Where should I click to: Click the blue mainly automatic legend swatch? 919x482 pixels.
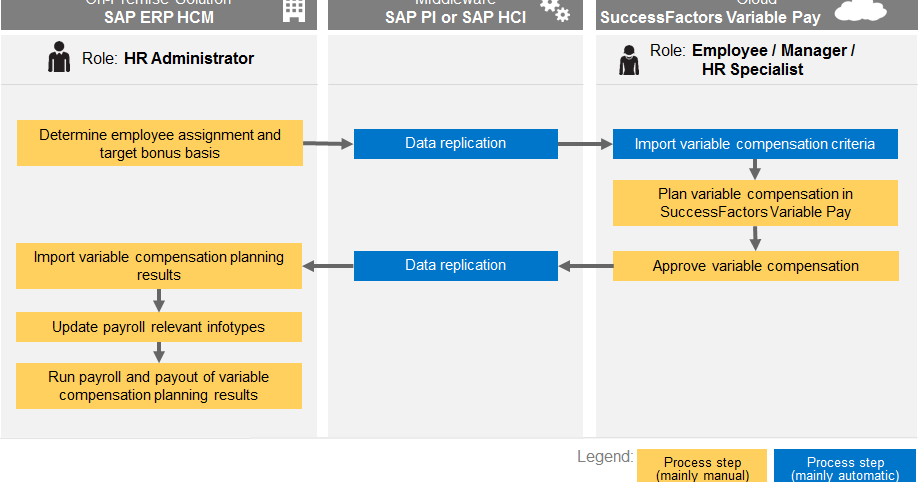(x=845, y=466)
